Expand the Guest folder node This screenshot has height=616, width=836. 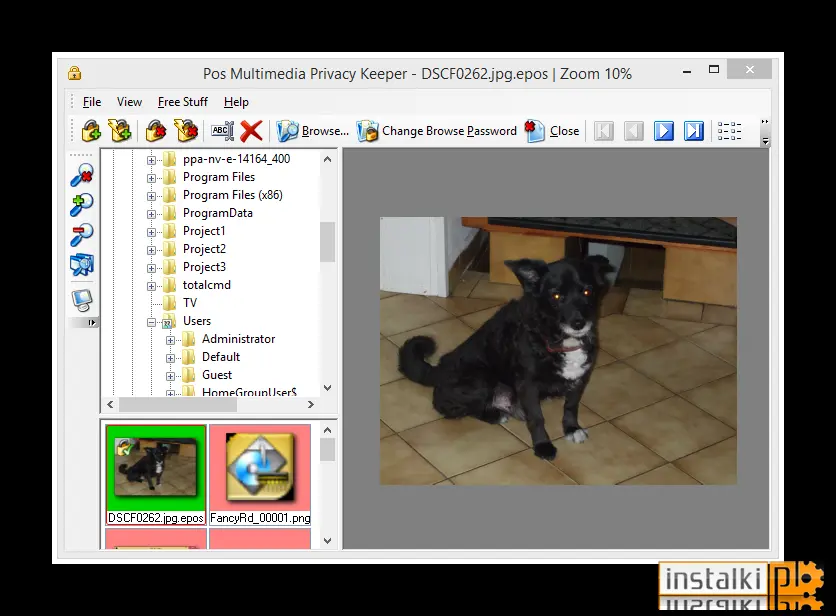(170, 376)
